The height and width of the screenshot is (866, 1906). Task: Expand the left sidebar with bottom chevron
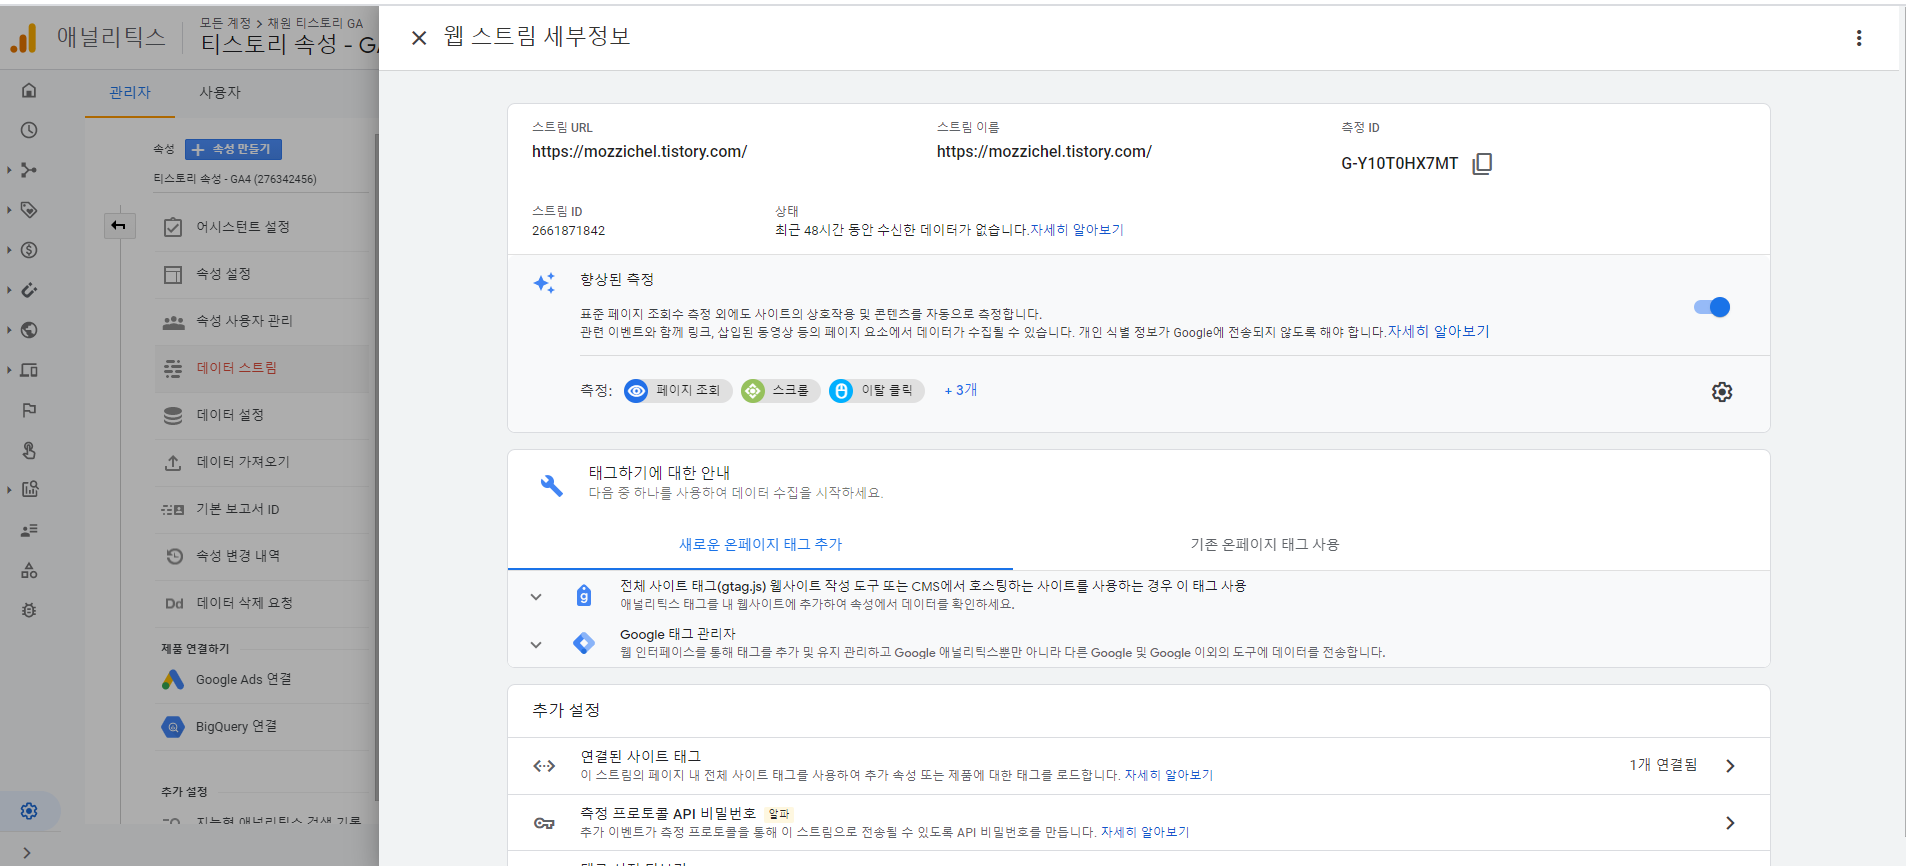(x=27, y=853)
